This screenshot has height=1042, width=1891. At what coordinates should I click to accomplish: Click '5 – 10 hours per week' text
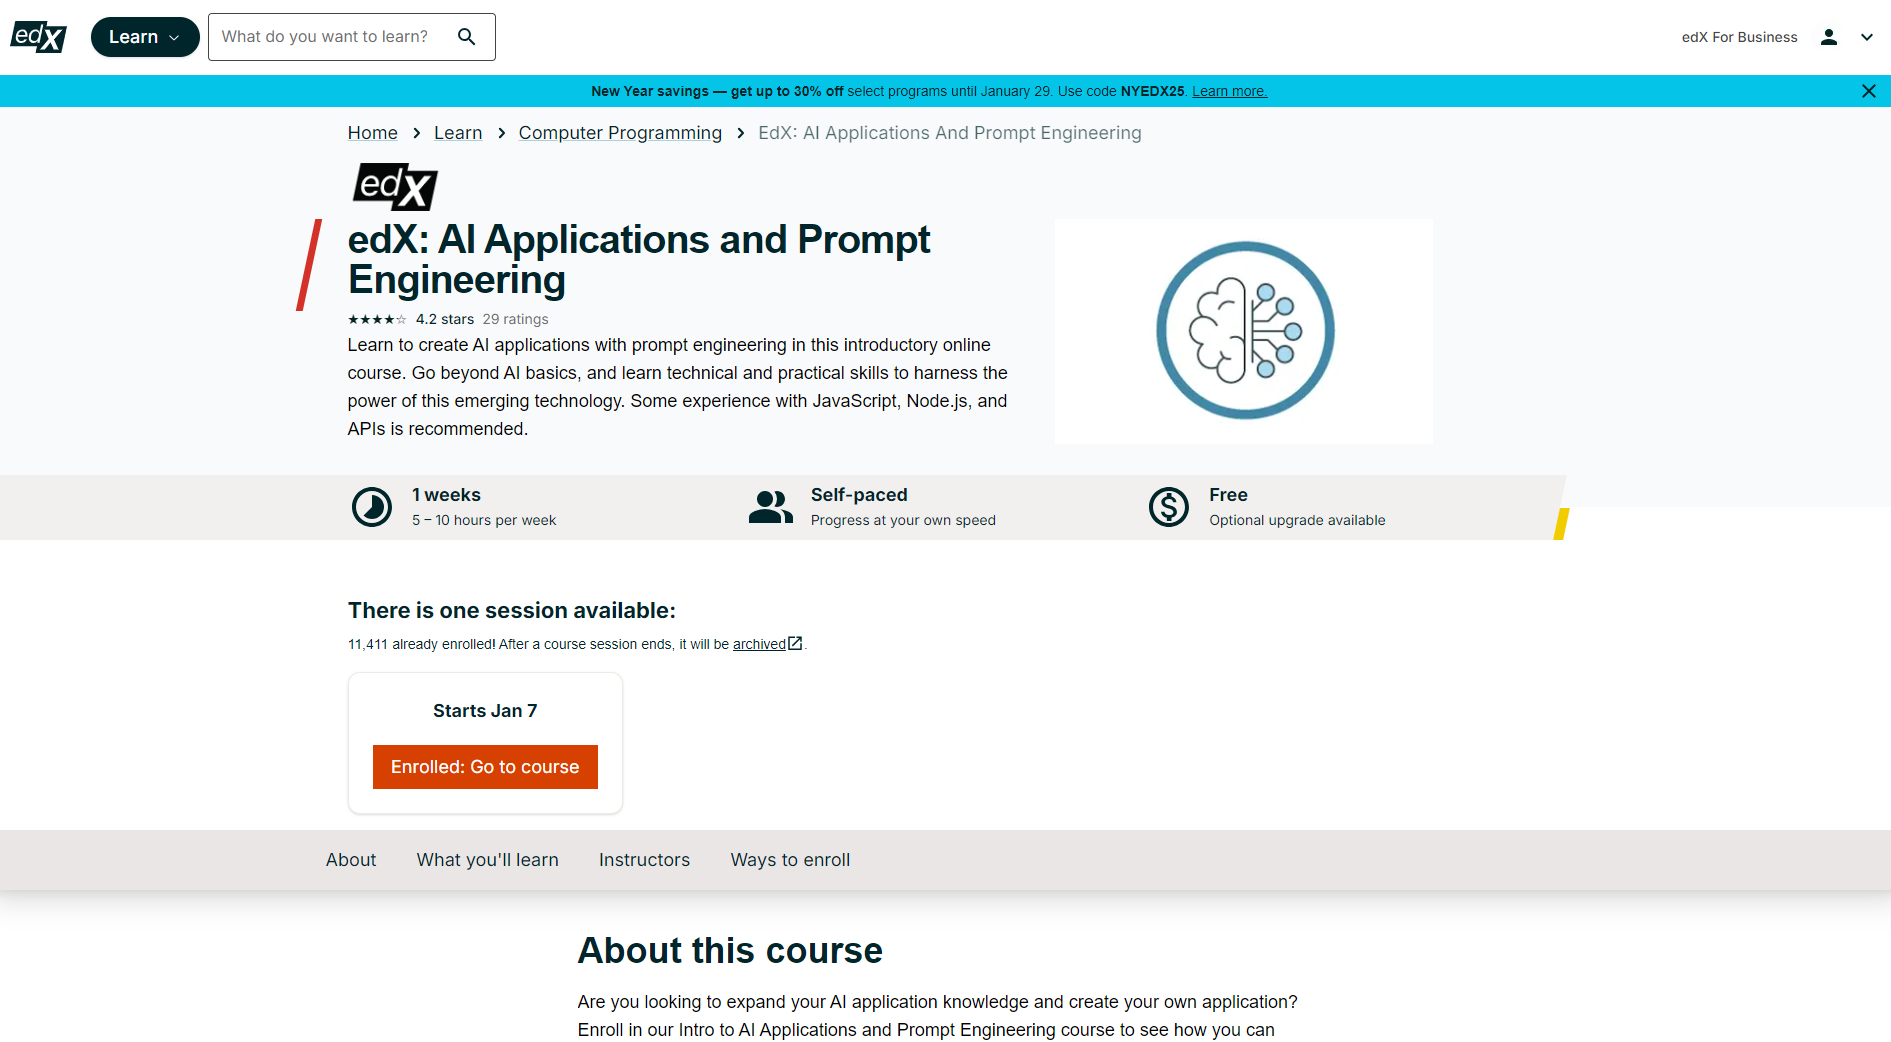[x=484, y=520]
